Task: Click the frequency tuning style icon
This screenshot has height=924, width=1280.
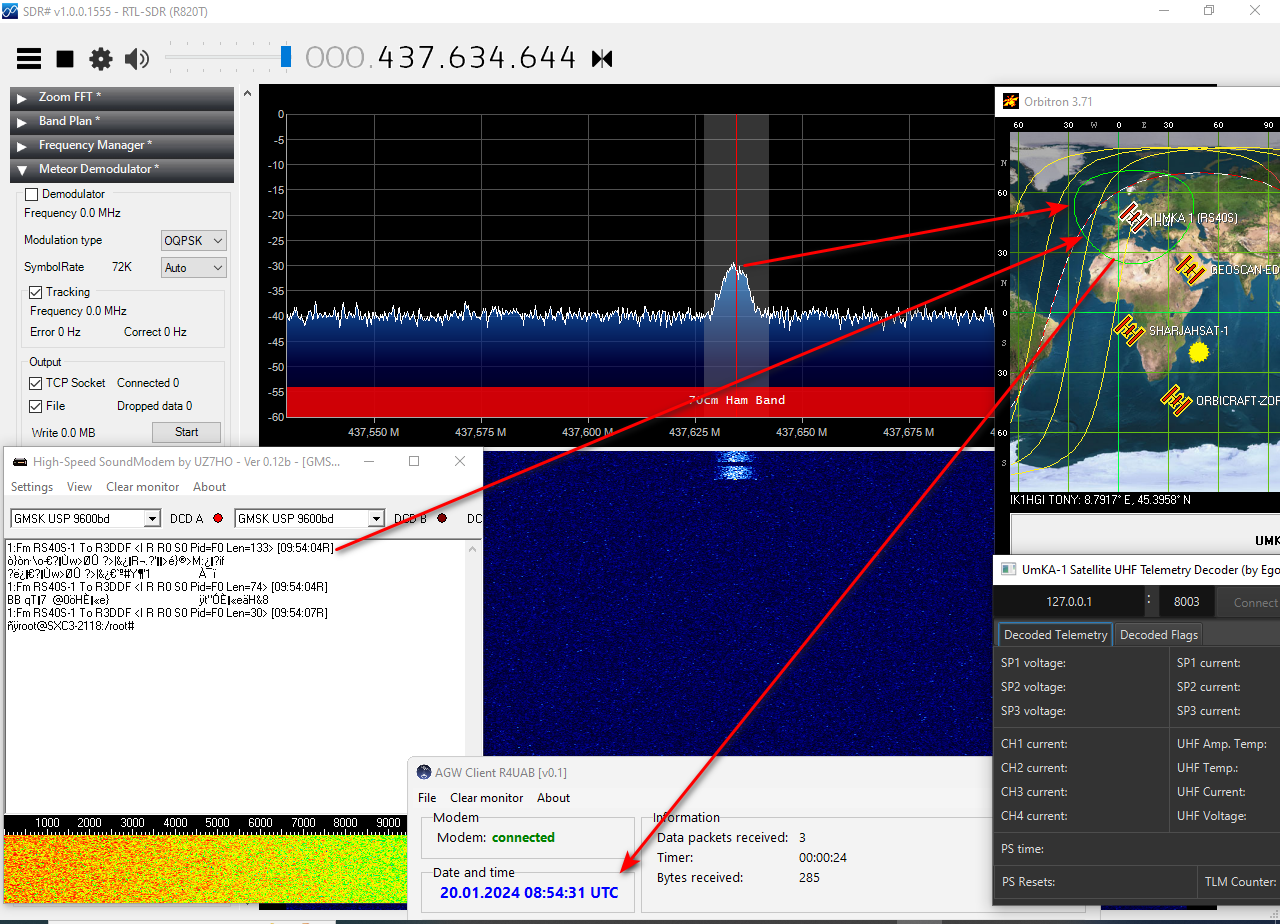Action: (x=602, y=59)
